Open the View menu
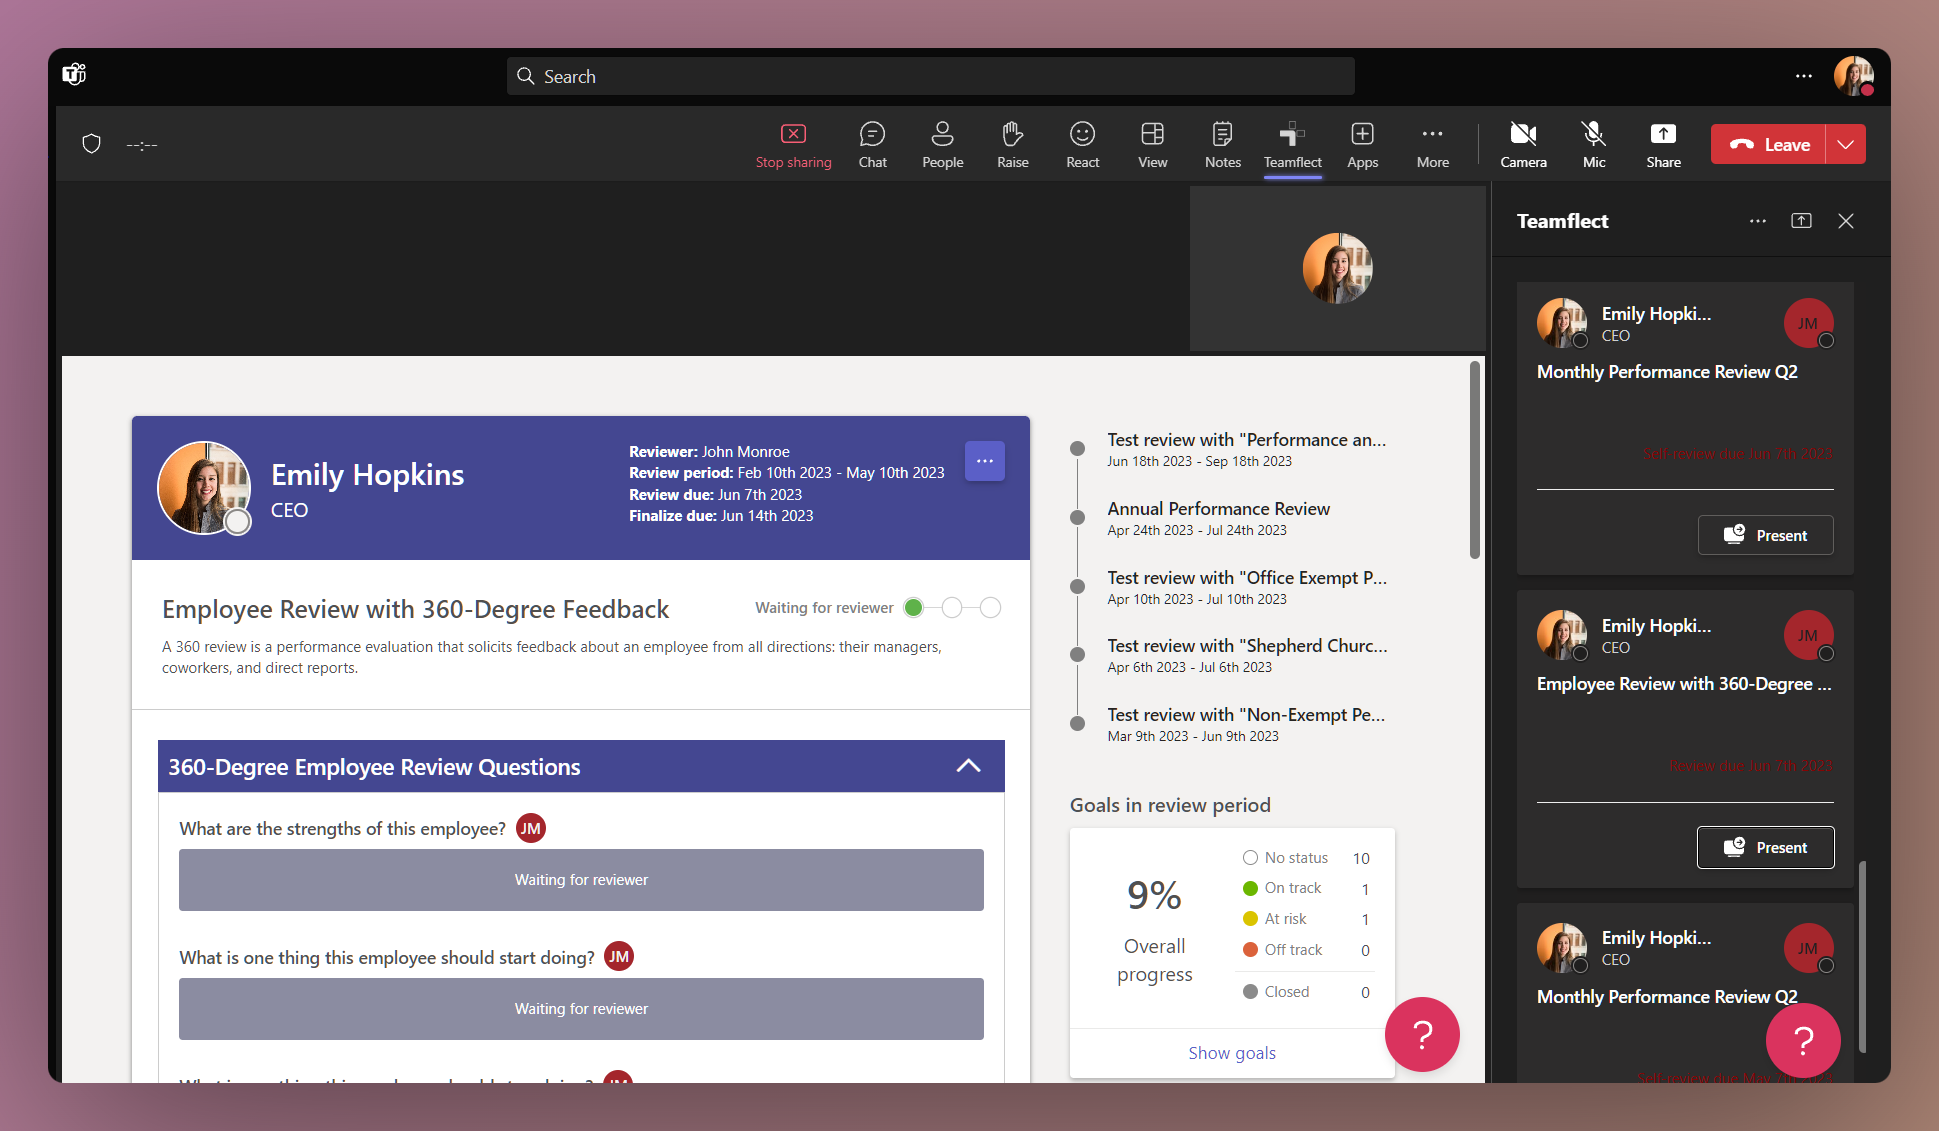Image resolution: width=1939 pixels, height=1131 pixels. pyautogui.click(x=1152, y=143)
